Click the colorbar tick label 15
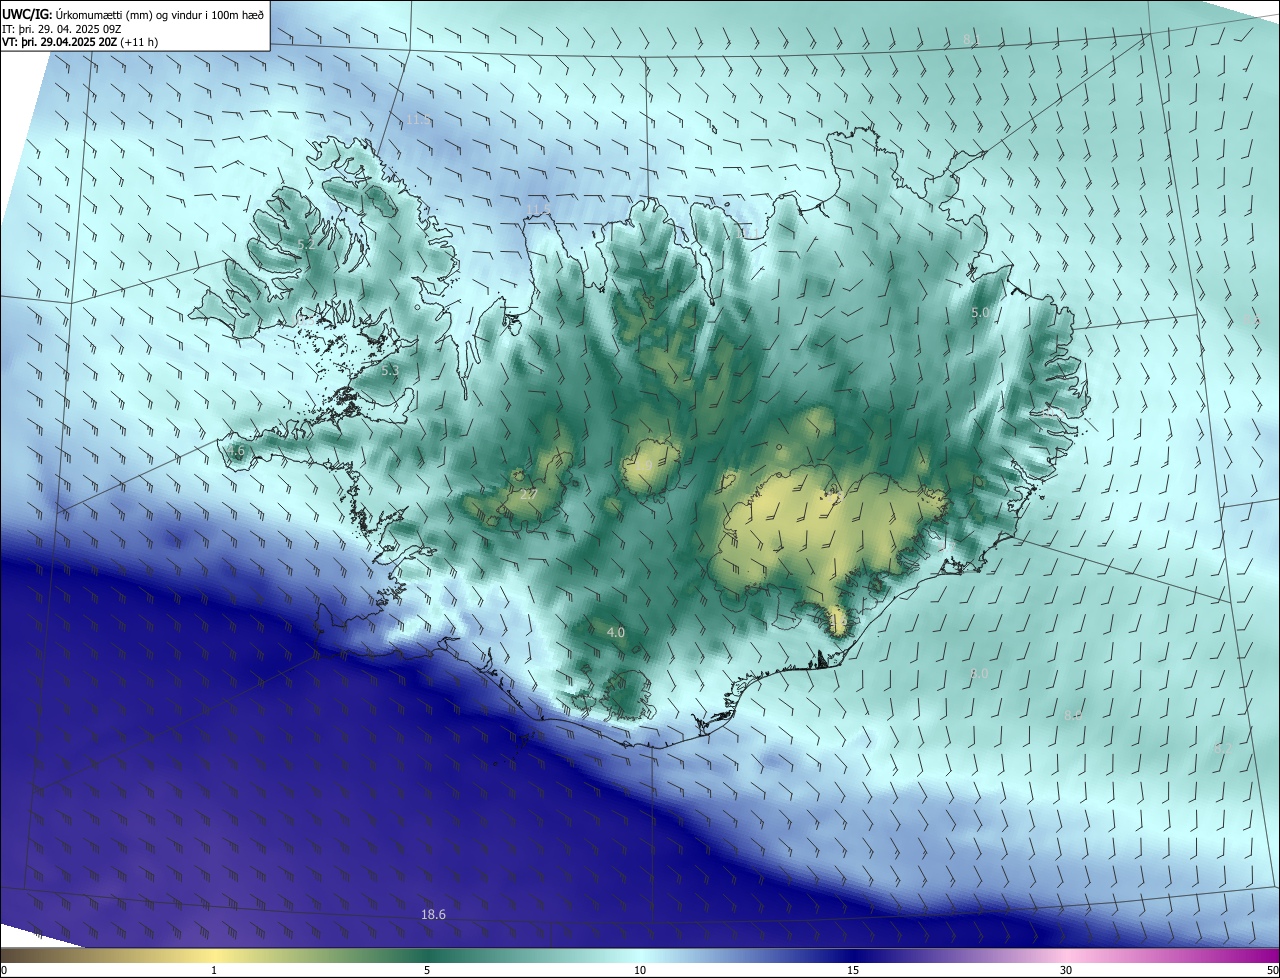The height and width of the screenshot is (978, 1280). click(x=853, y=970)
